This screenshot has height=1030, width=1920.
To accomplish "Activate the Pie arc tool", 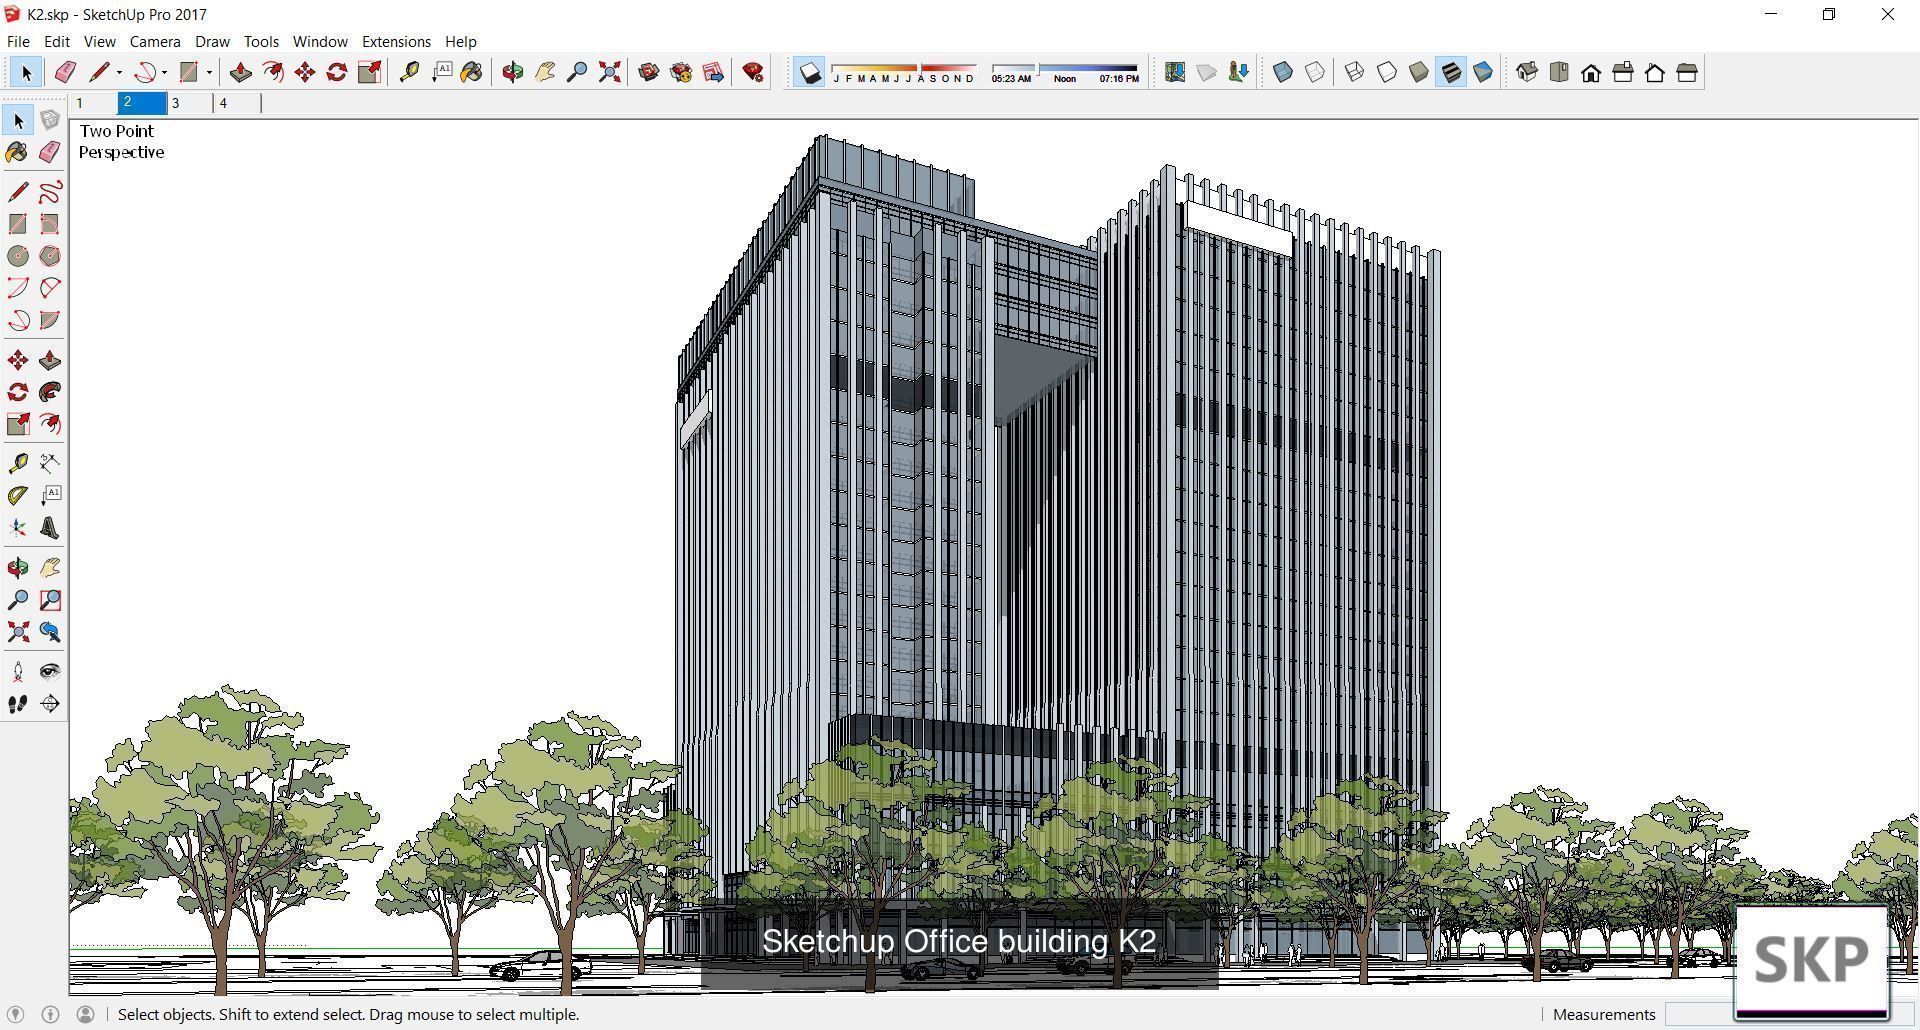I will pos(50,320).
